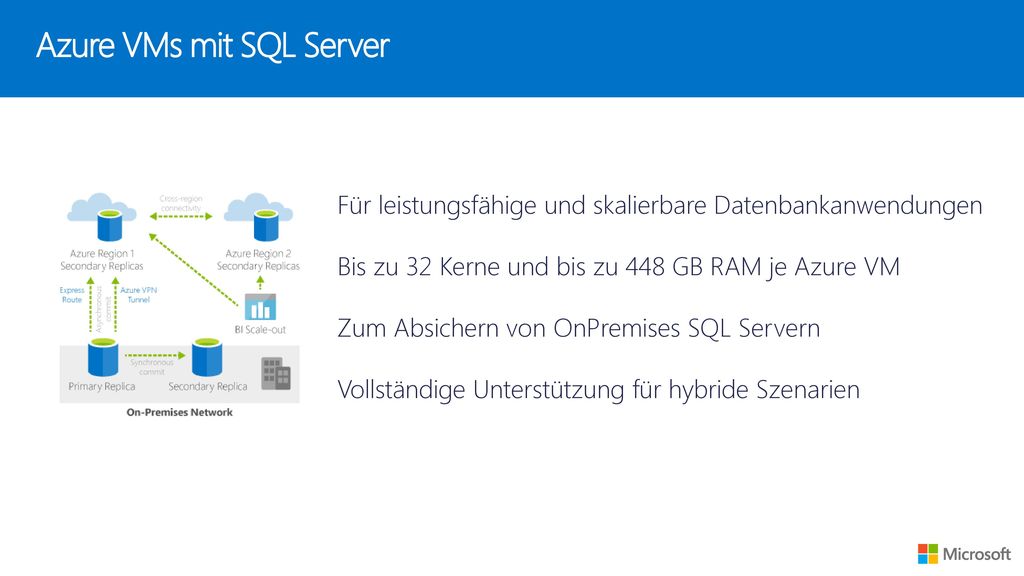
Task: Select the 'Azure VPN Tunnel' label
Action: 138,295
